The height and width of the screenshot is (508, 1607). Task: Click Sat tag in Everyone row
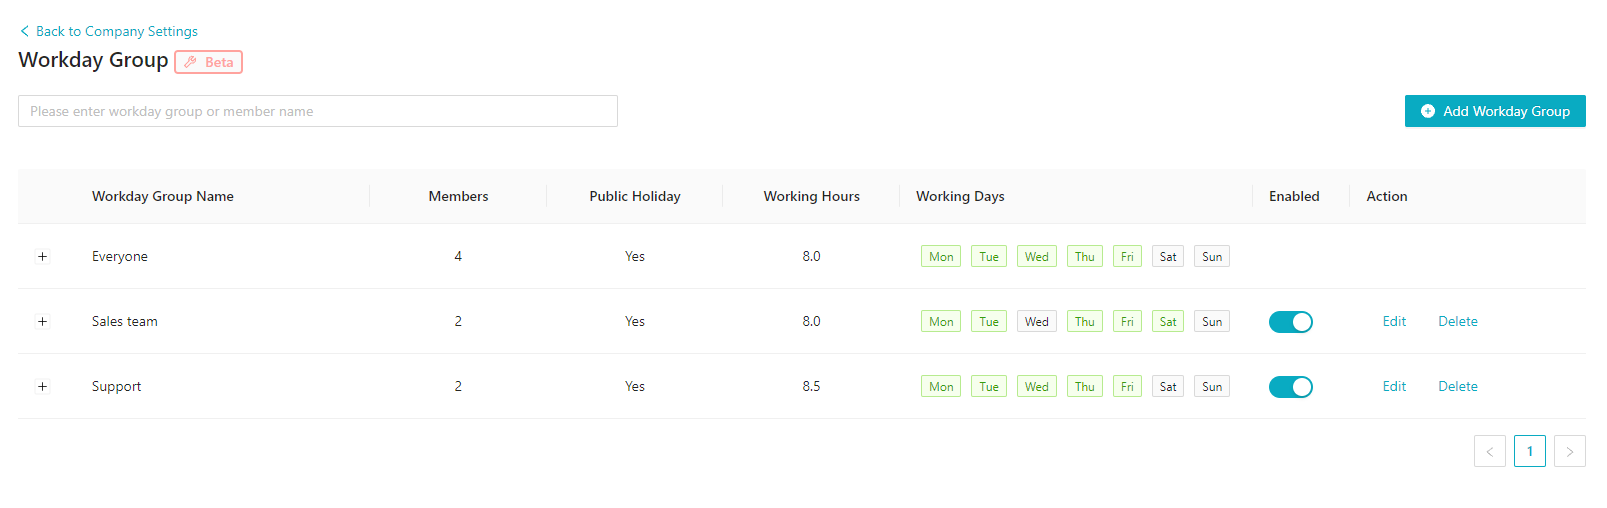pyautogui.click(x=1168, y=256)
